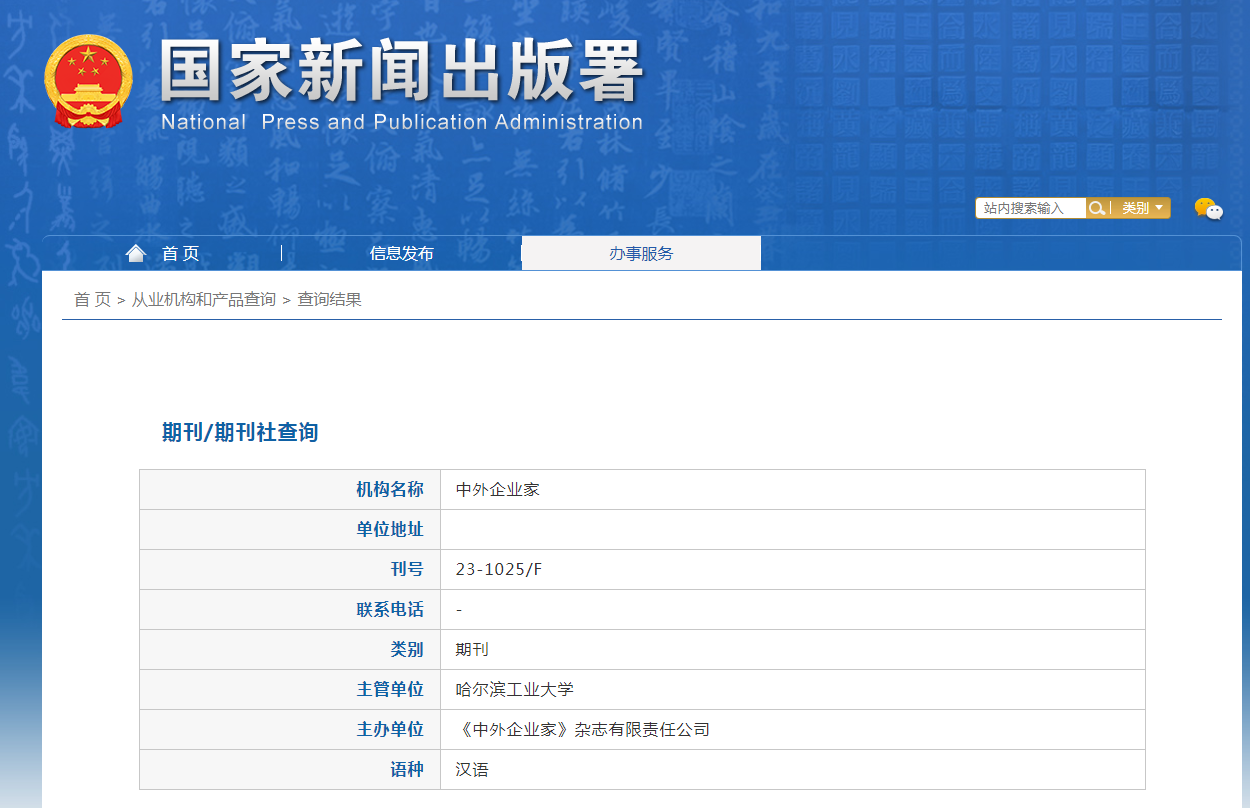This screenshot has height=808, width=1250.
Task: Click the national emblem logo
Action: [88, 81]
